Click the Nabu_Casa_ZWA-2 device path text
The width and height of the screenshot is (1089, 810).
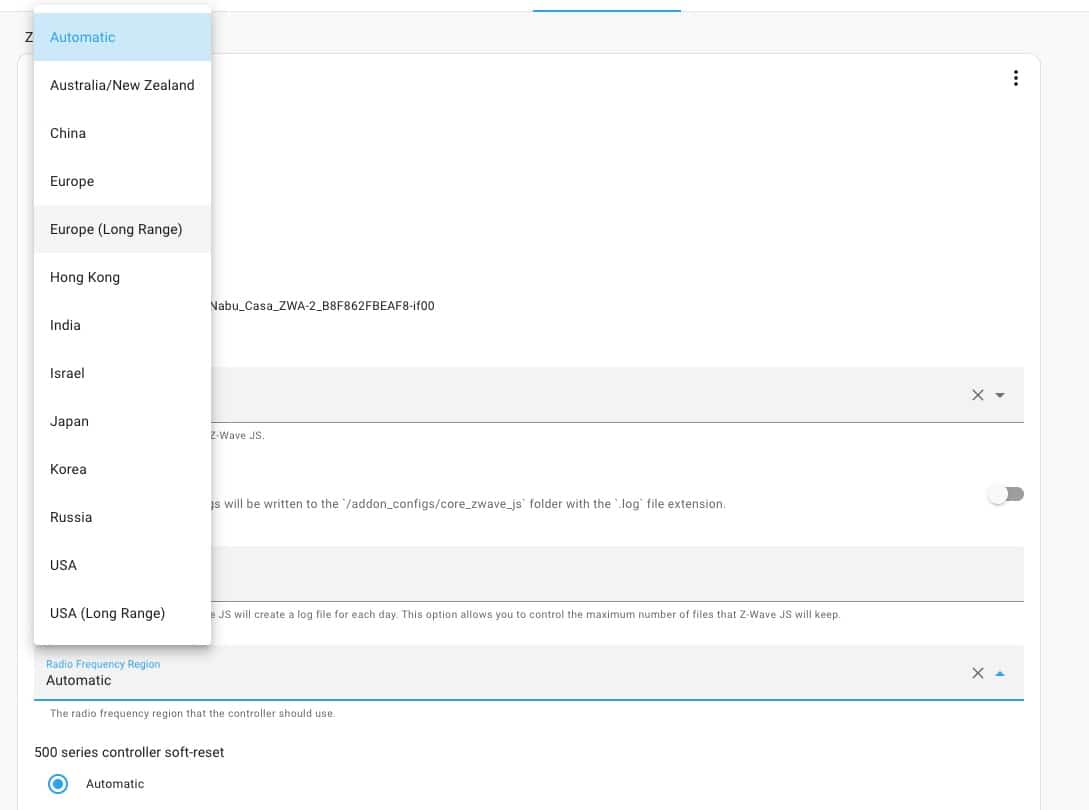click(322, 306)
